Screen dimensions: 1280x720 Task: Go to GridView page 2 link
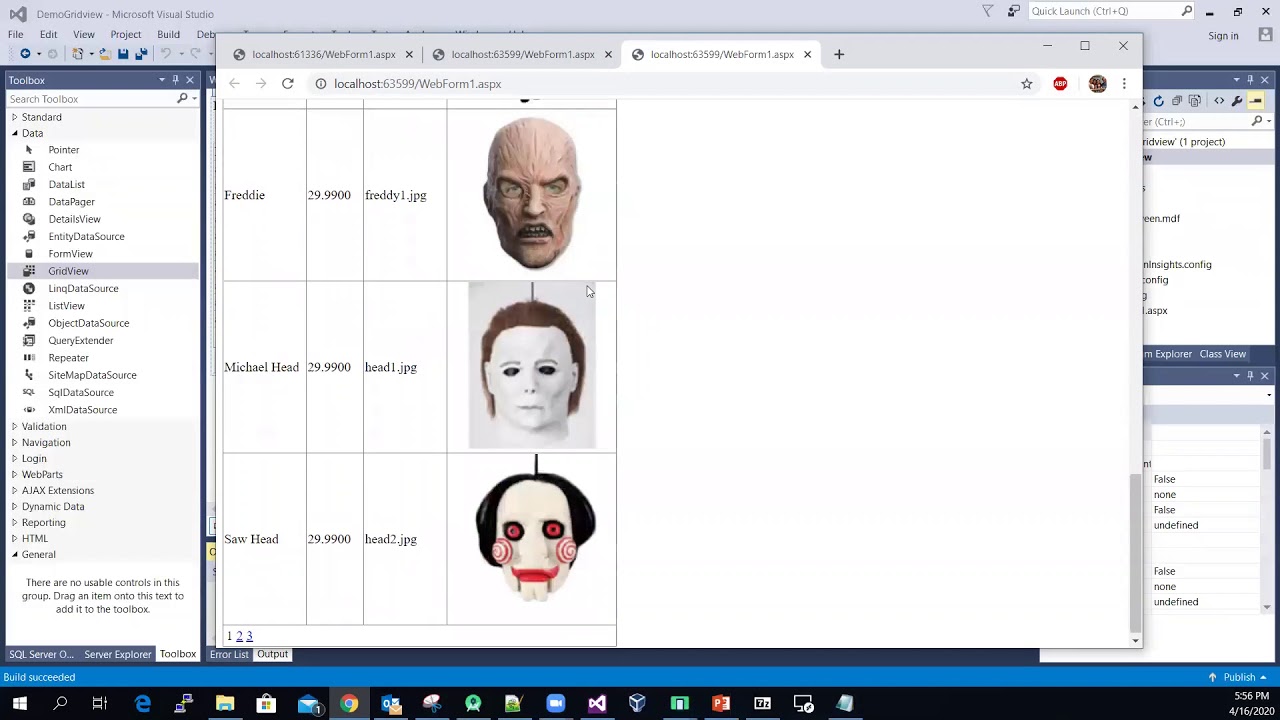tap(239, 636)
